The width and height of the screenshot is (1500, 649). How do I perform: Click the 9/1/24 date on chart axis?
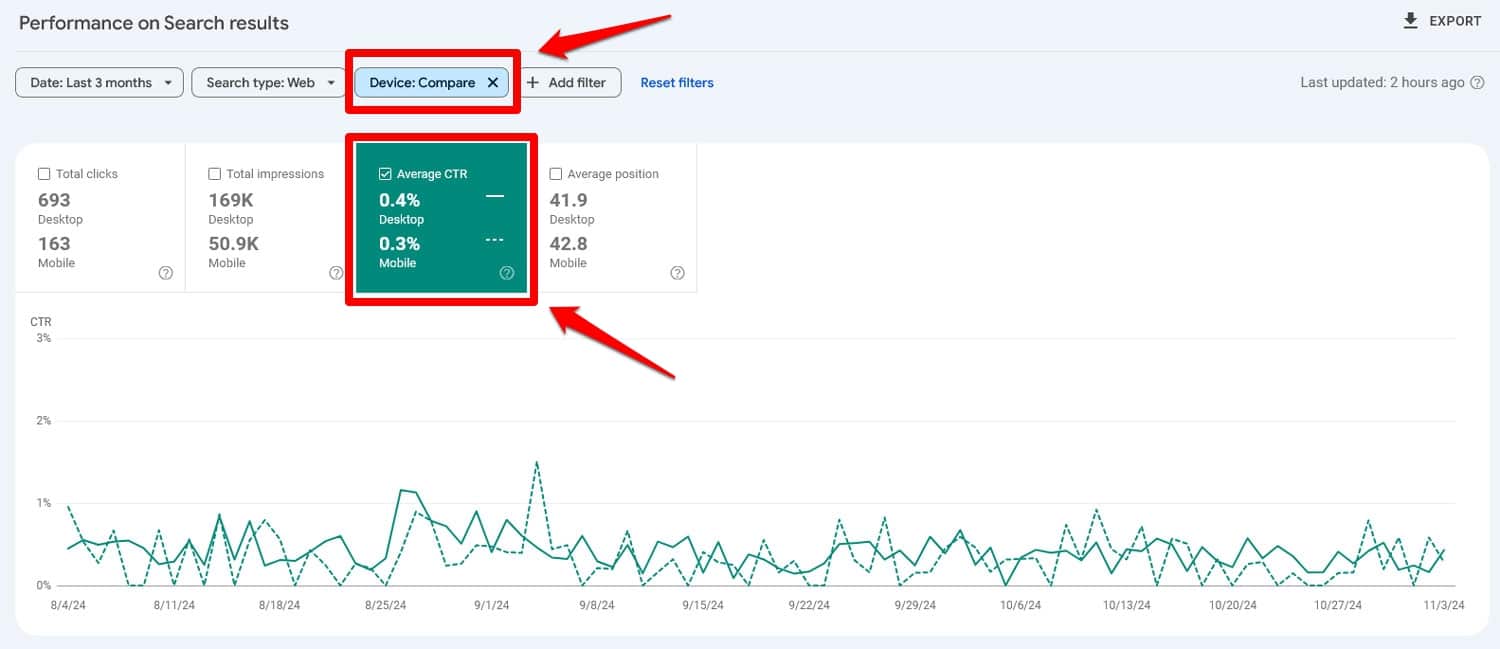[x=491, y=605]
